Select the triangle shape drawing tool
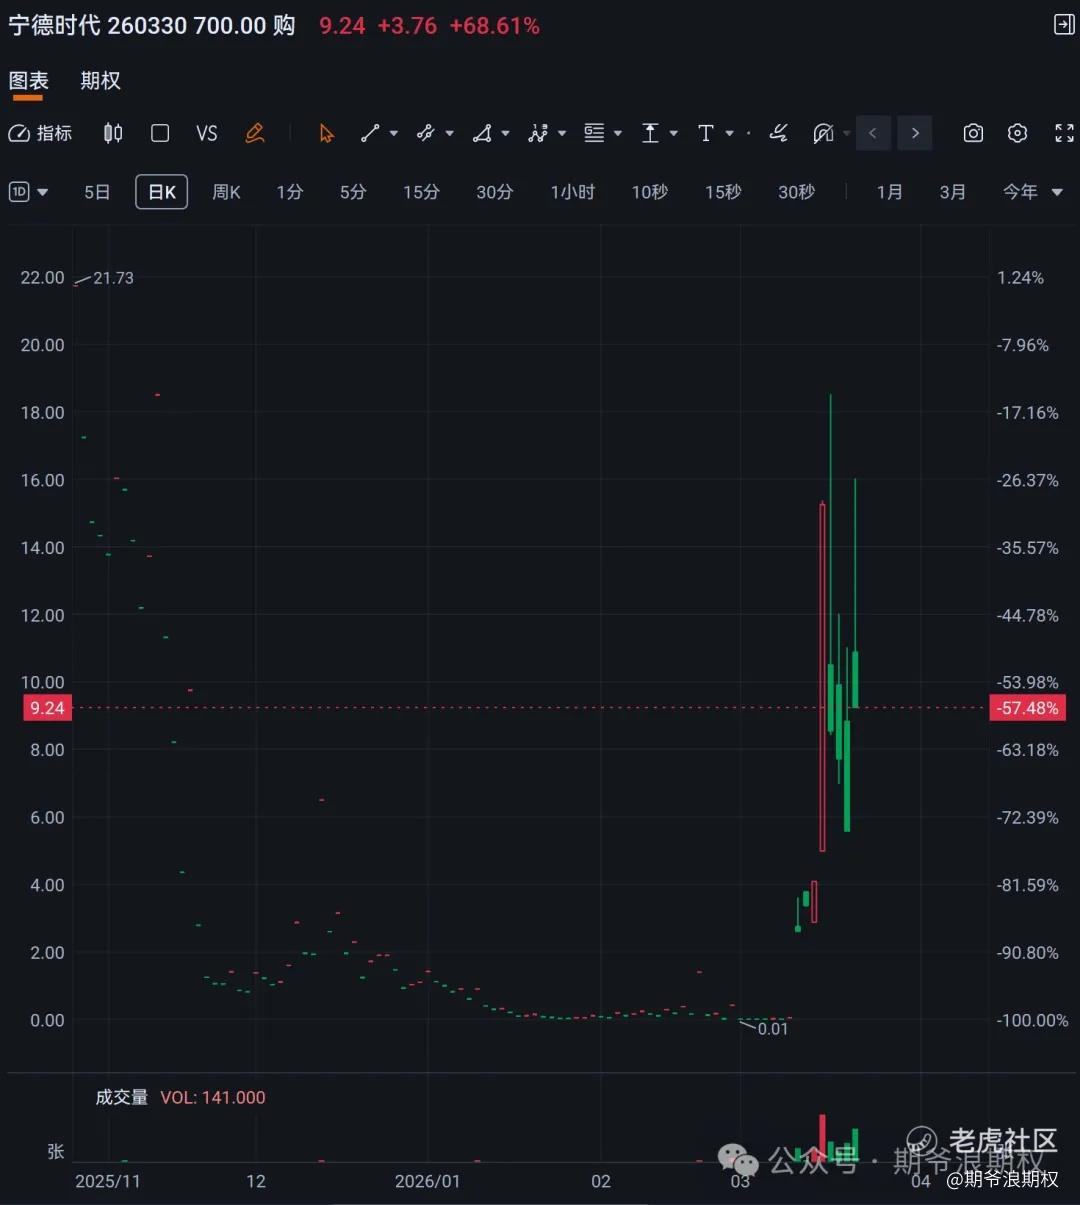The width and height of the screenshot is (1080, 1205). [482, 133]
